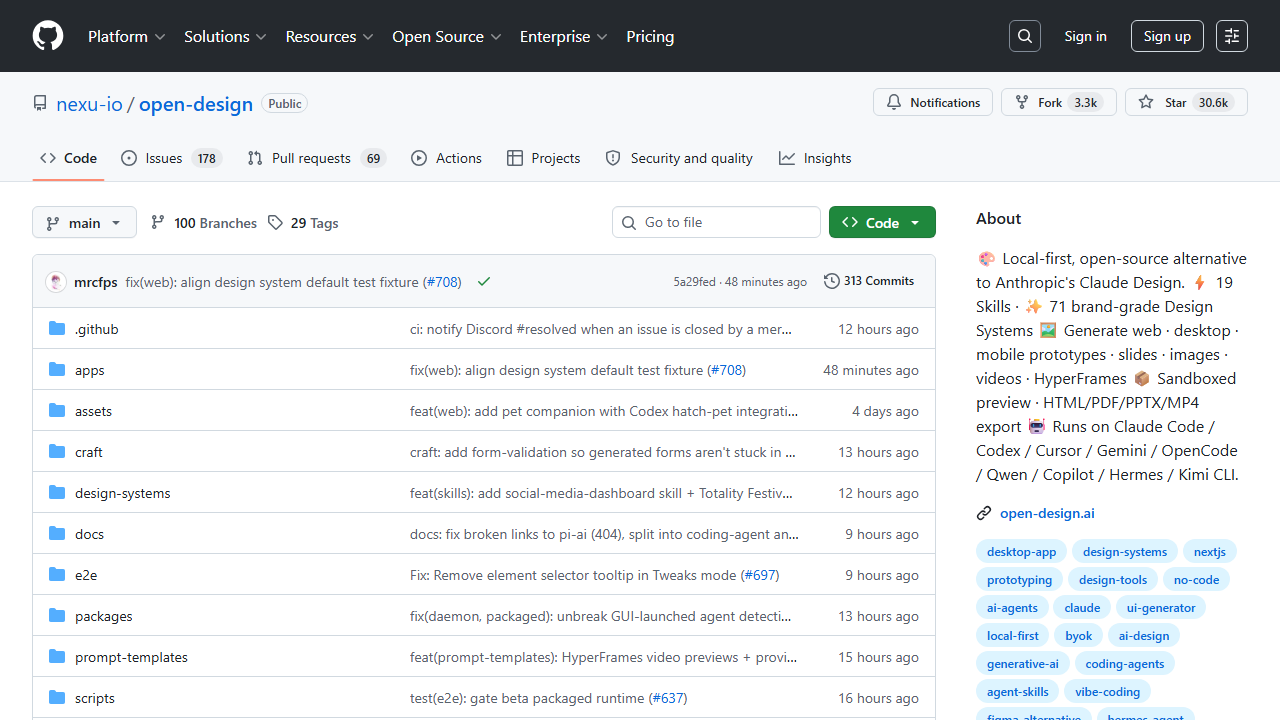
Task: Click the design-systems folder icon
Action: pos(57,493)
